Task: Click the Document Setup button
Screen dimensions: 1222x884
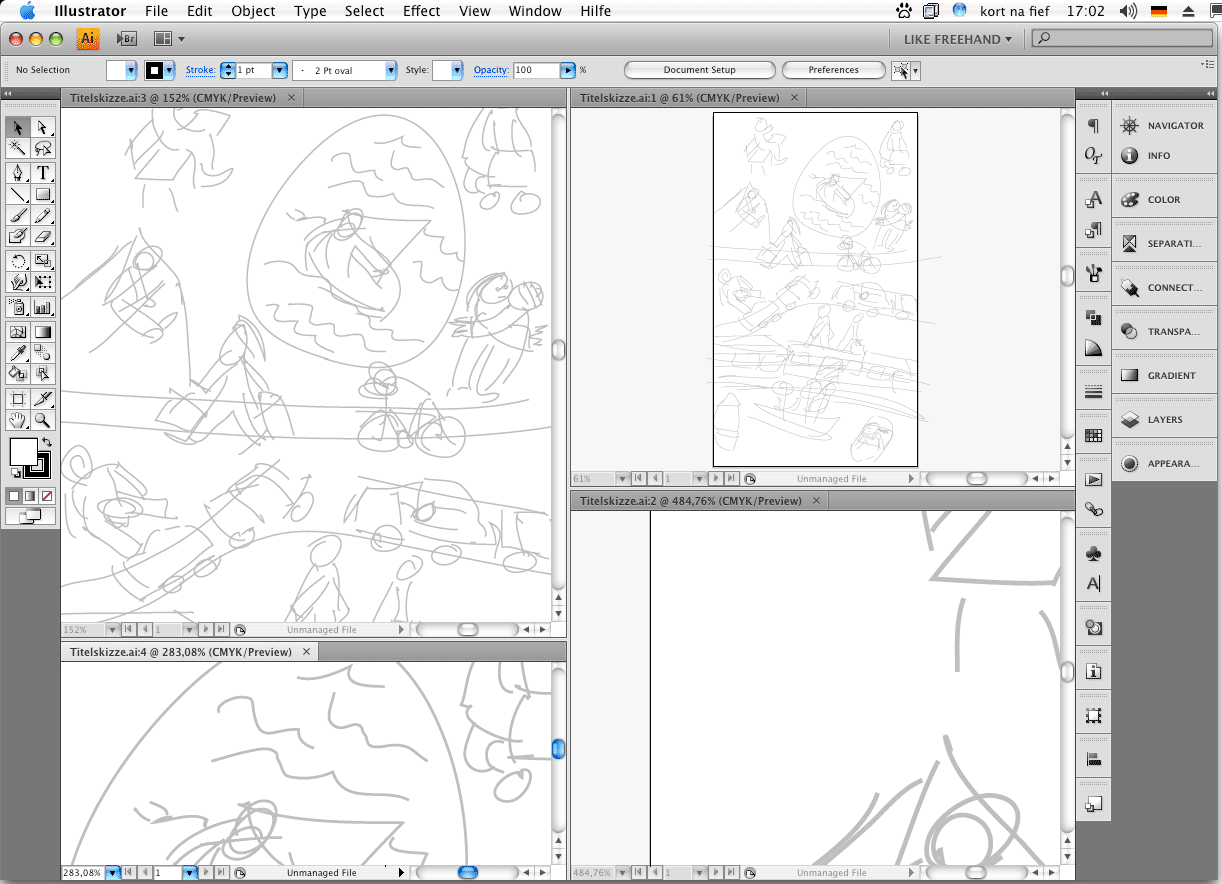Action: coord(699,70)
